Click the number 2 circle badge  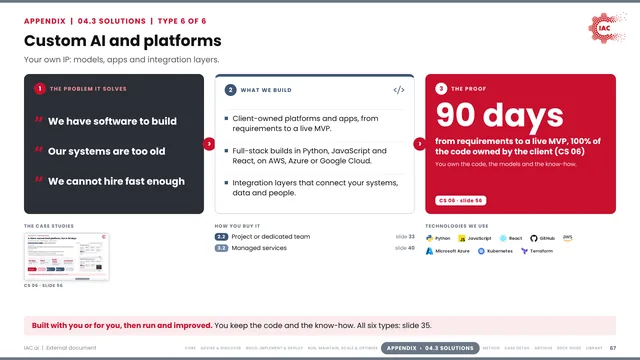tap(230, 90)
